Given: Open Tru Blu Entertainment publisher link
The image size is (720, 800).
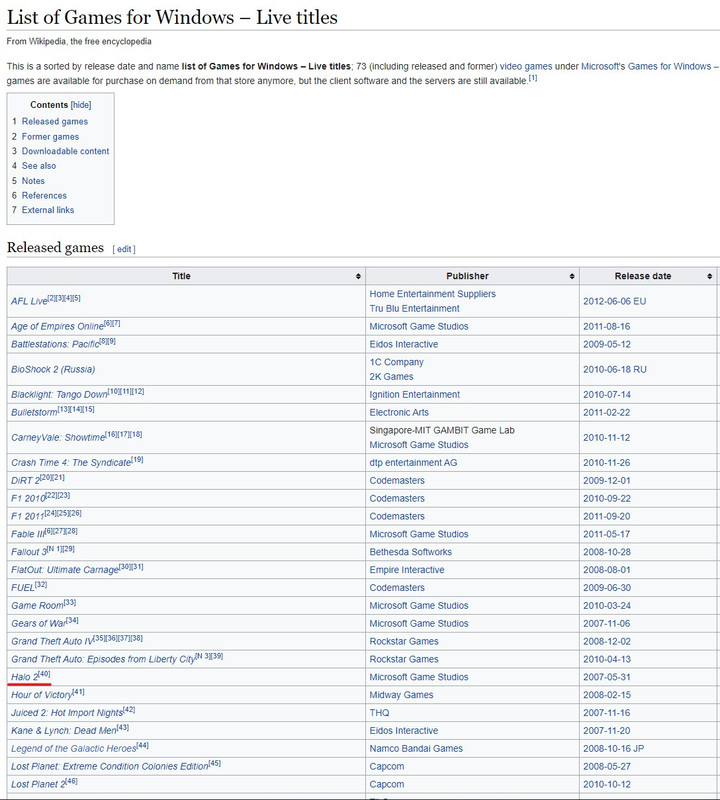Looking at the screenshot, I should pyautogui.click(x=414, y=309).
